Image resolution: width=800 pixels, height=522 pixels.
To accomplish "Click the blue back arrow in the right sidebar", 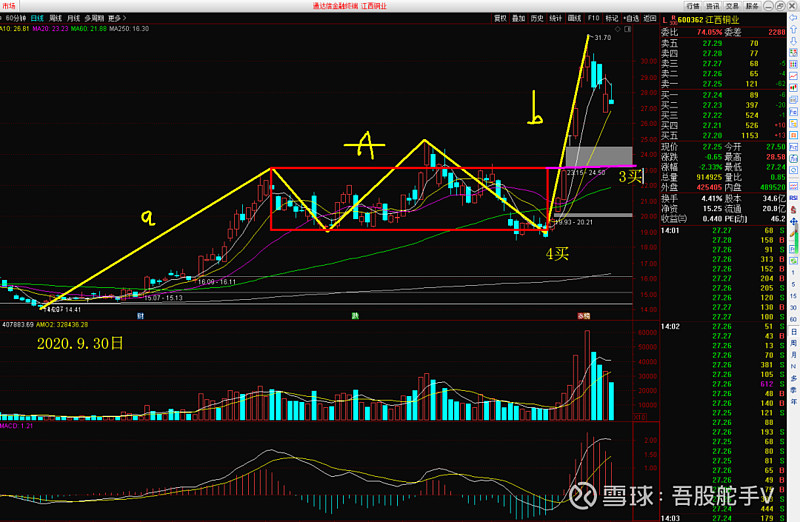I will tap(793, 17).
